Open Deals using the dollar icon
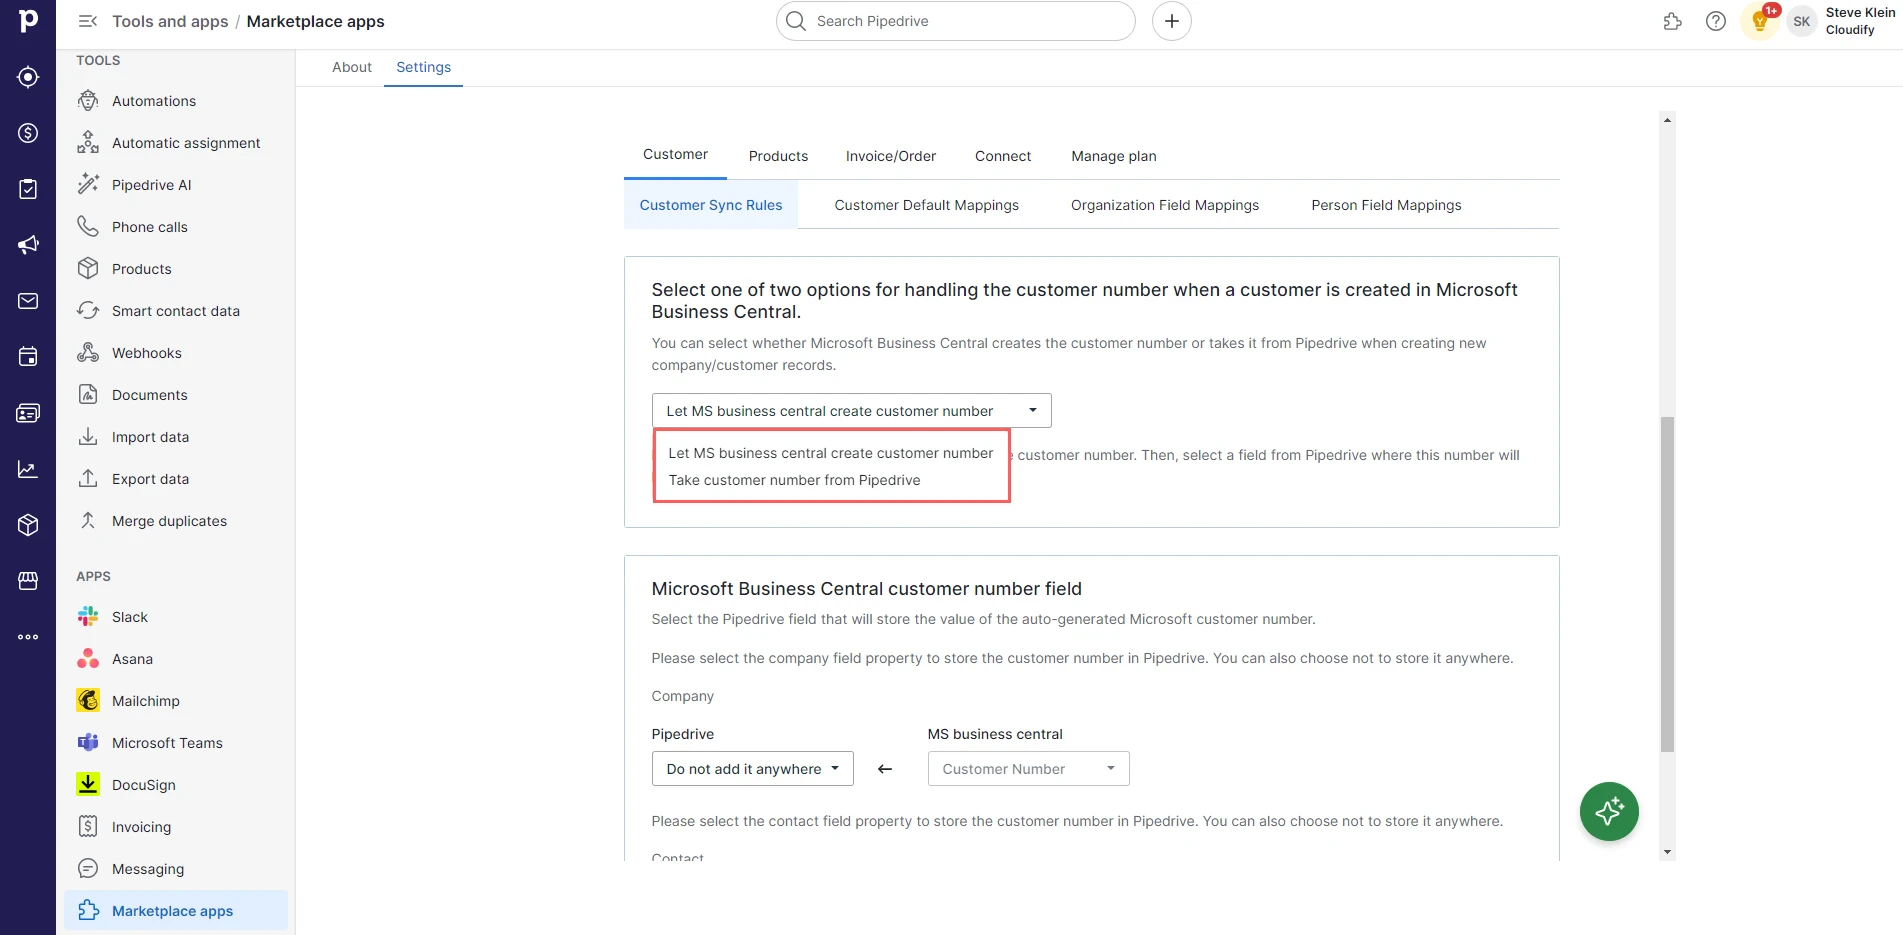 [28, 133]
